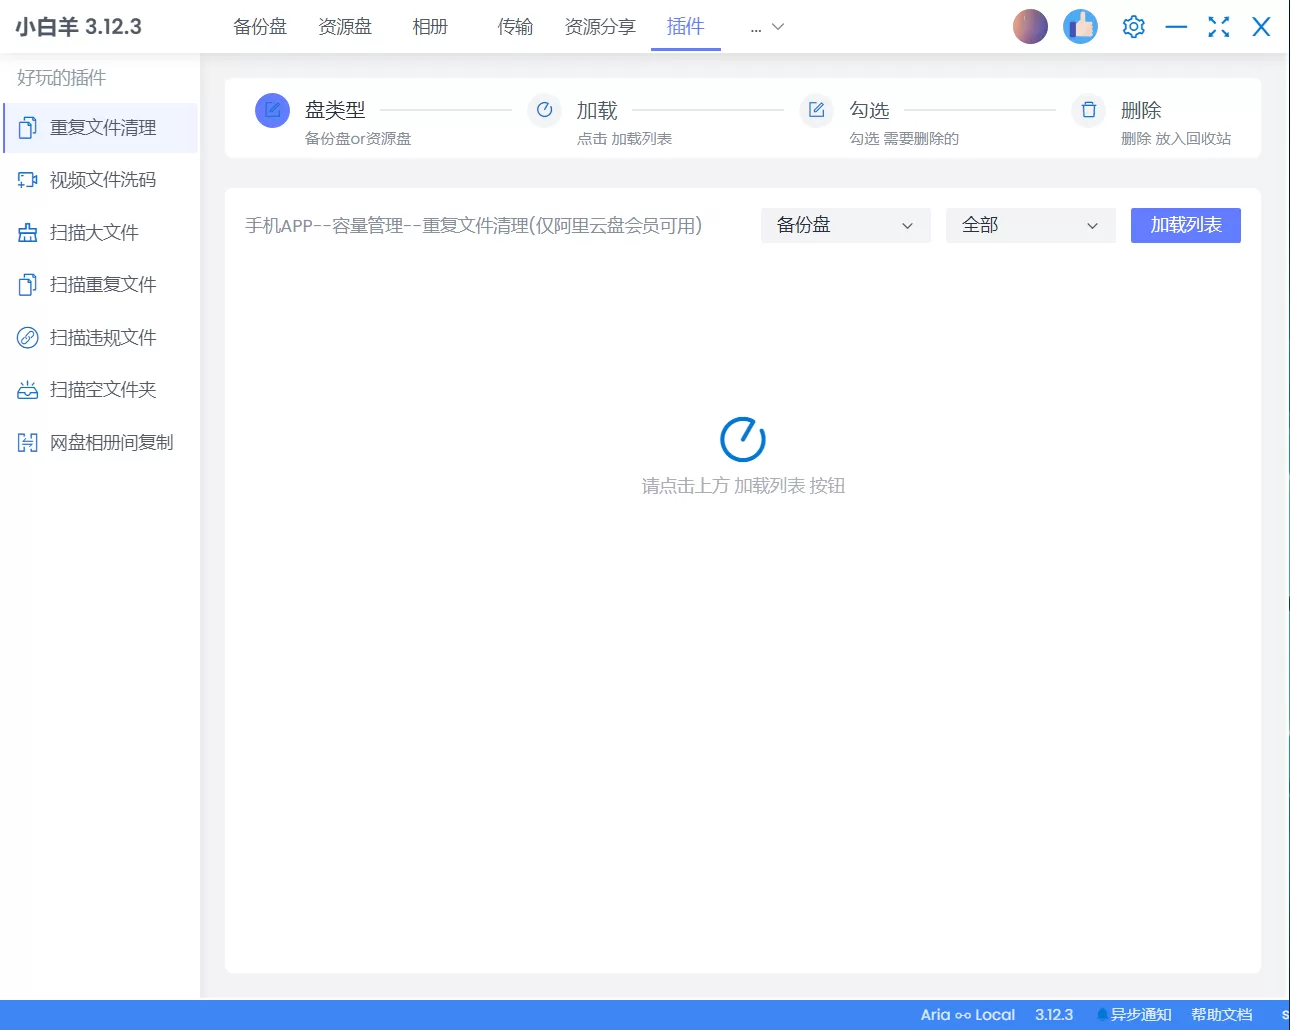Open the 全部 filter dropdown

pyautogui.click(x=1030, y=225)
